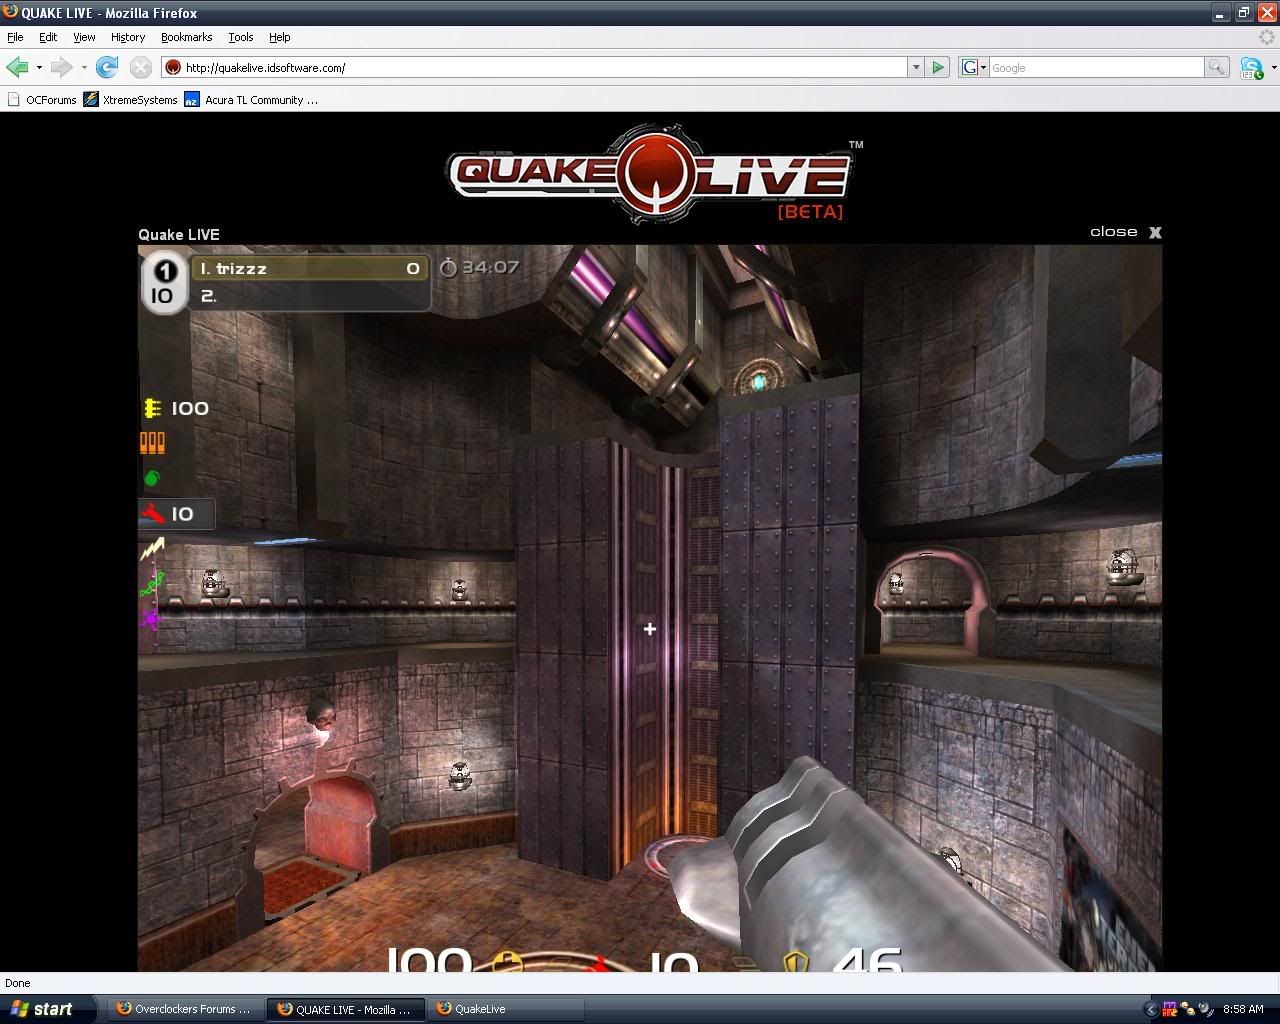The image size is (1280, 1024).
Task: Click the Windows Start button
Action: click(42, 1009)
